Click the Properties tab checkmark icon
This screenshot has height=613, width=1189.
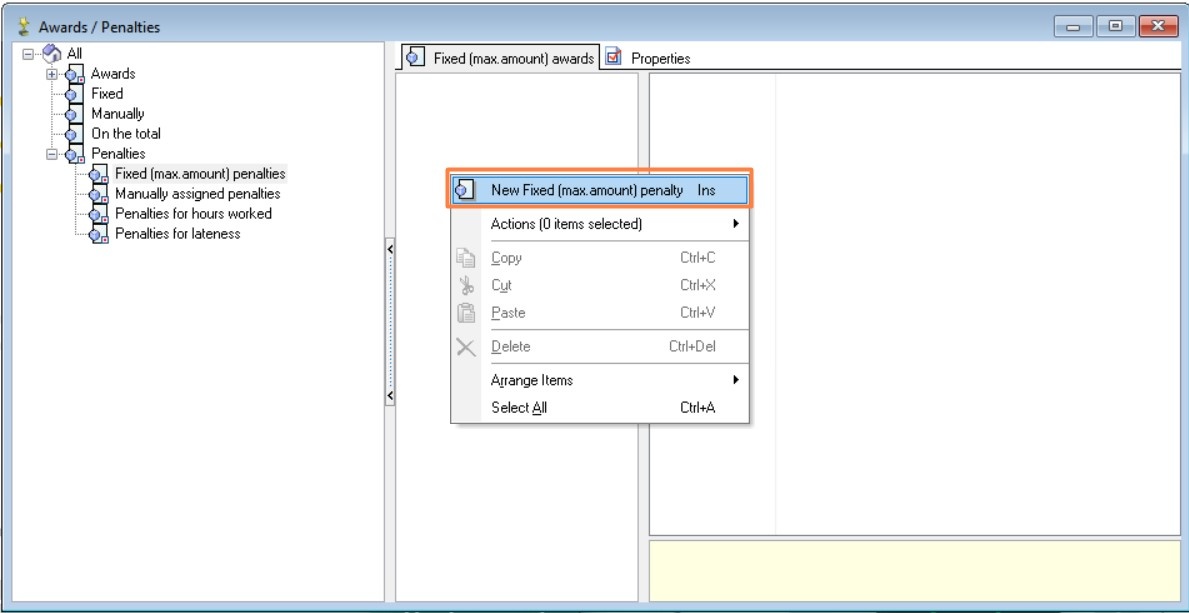click(613, 57)
